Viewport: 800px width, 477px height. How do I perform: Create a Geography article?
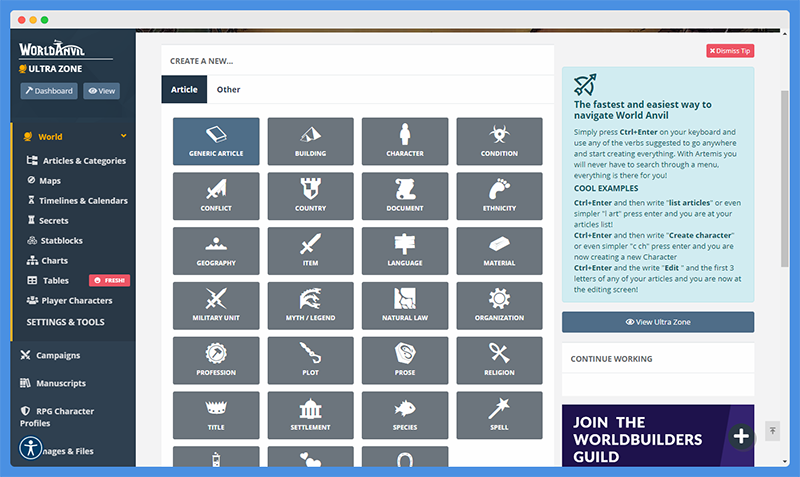tap(216, 251)
